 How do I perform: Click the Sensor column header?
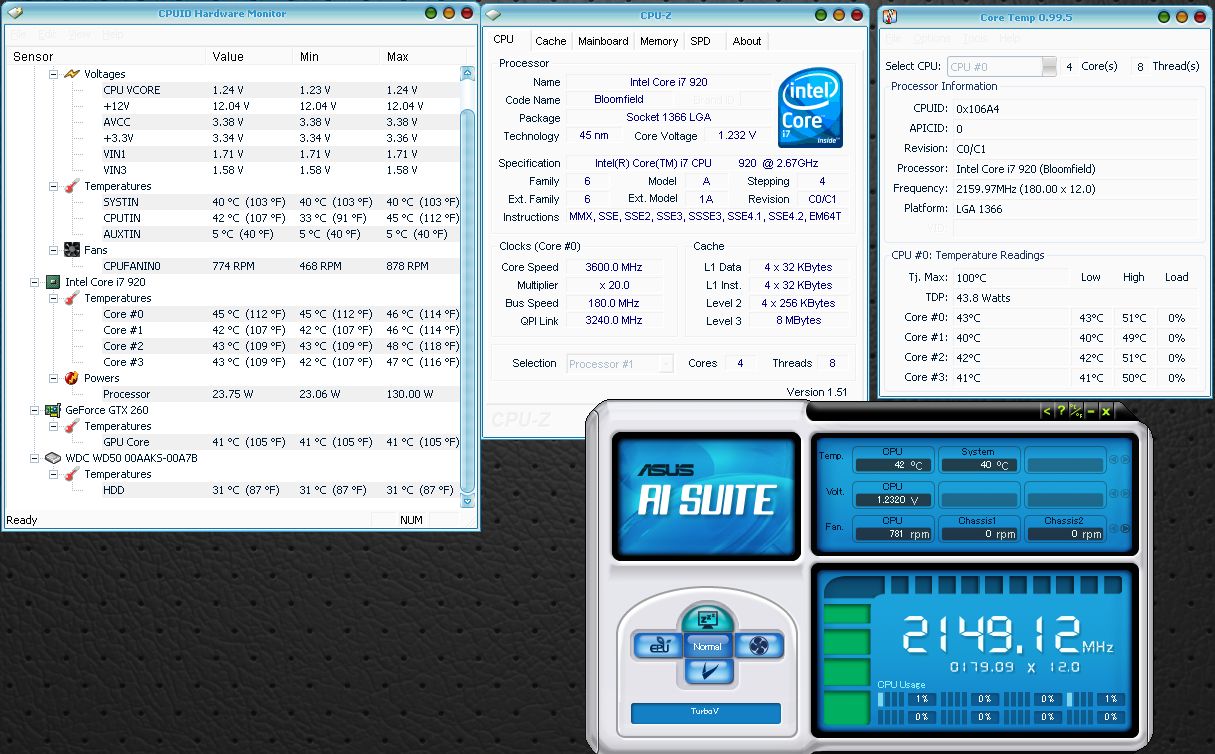coord(105,57)
